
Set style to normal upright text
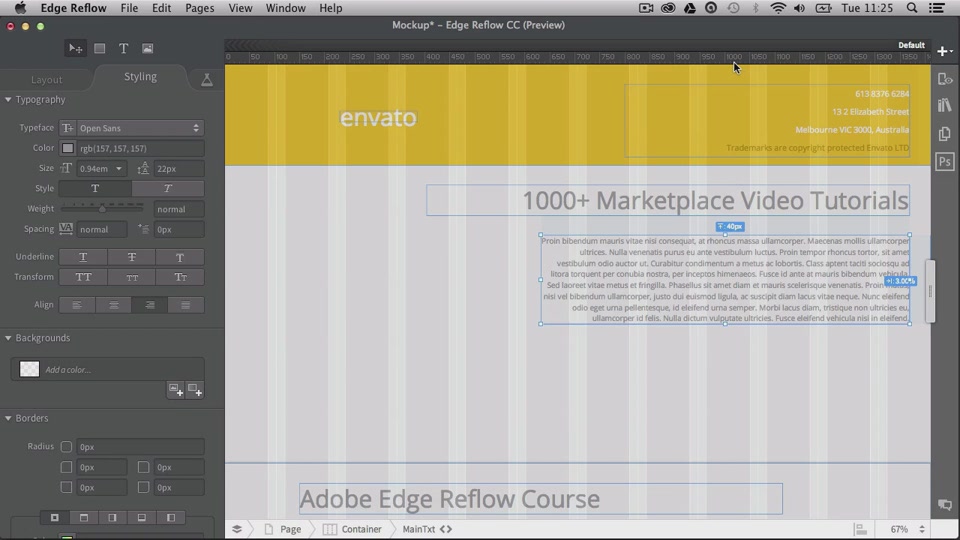tap(95, 189)
